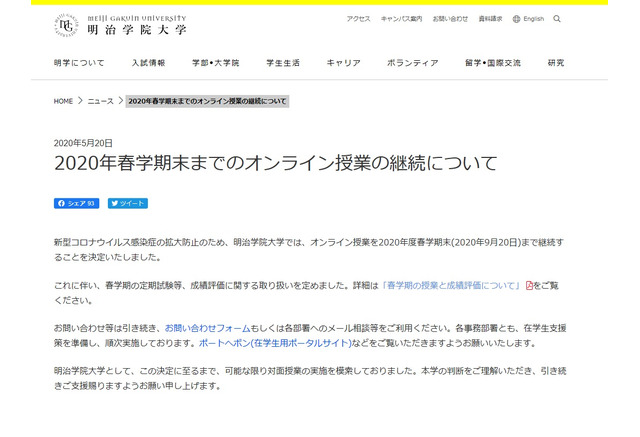Click the Twitter ツイート button
This screenshot has height=437, width=640.
(x=128, y=203)
